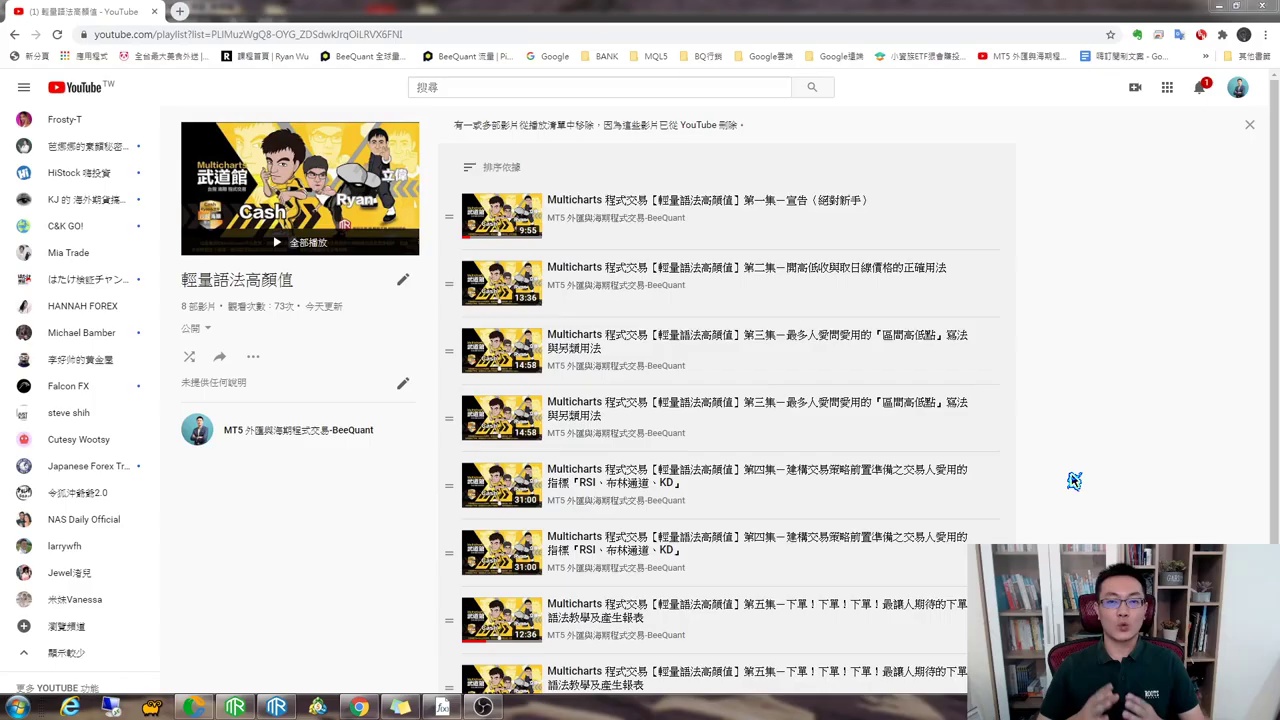Open the HANNAH FOREX channel
Screen dimensions: 1280x720
(x=80, y=306)
